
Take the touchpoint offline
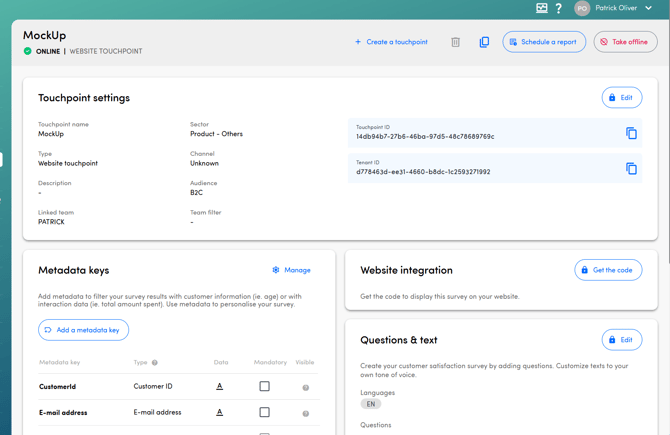point(625,42)
